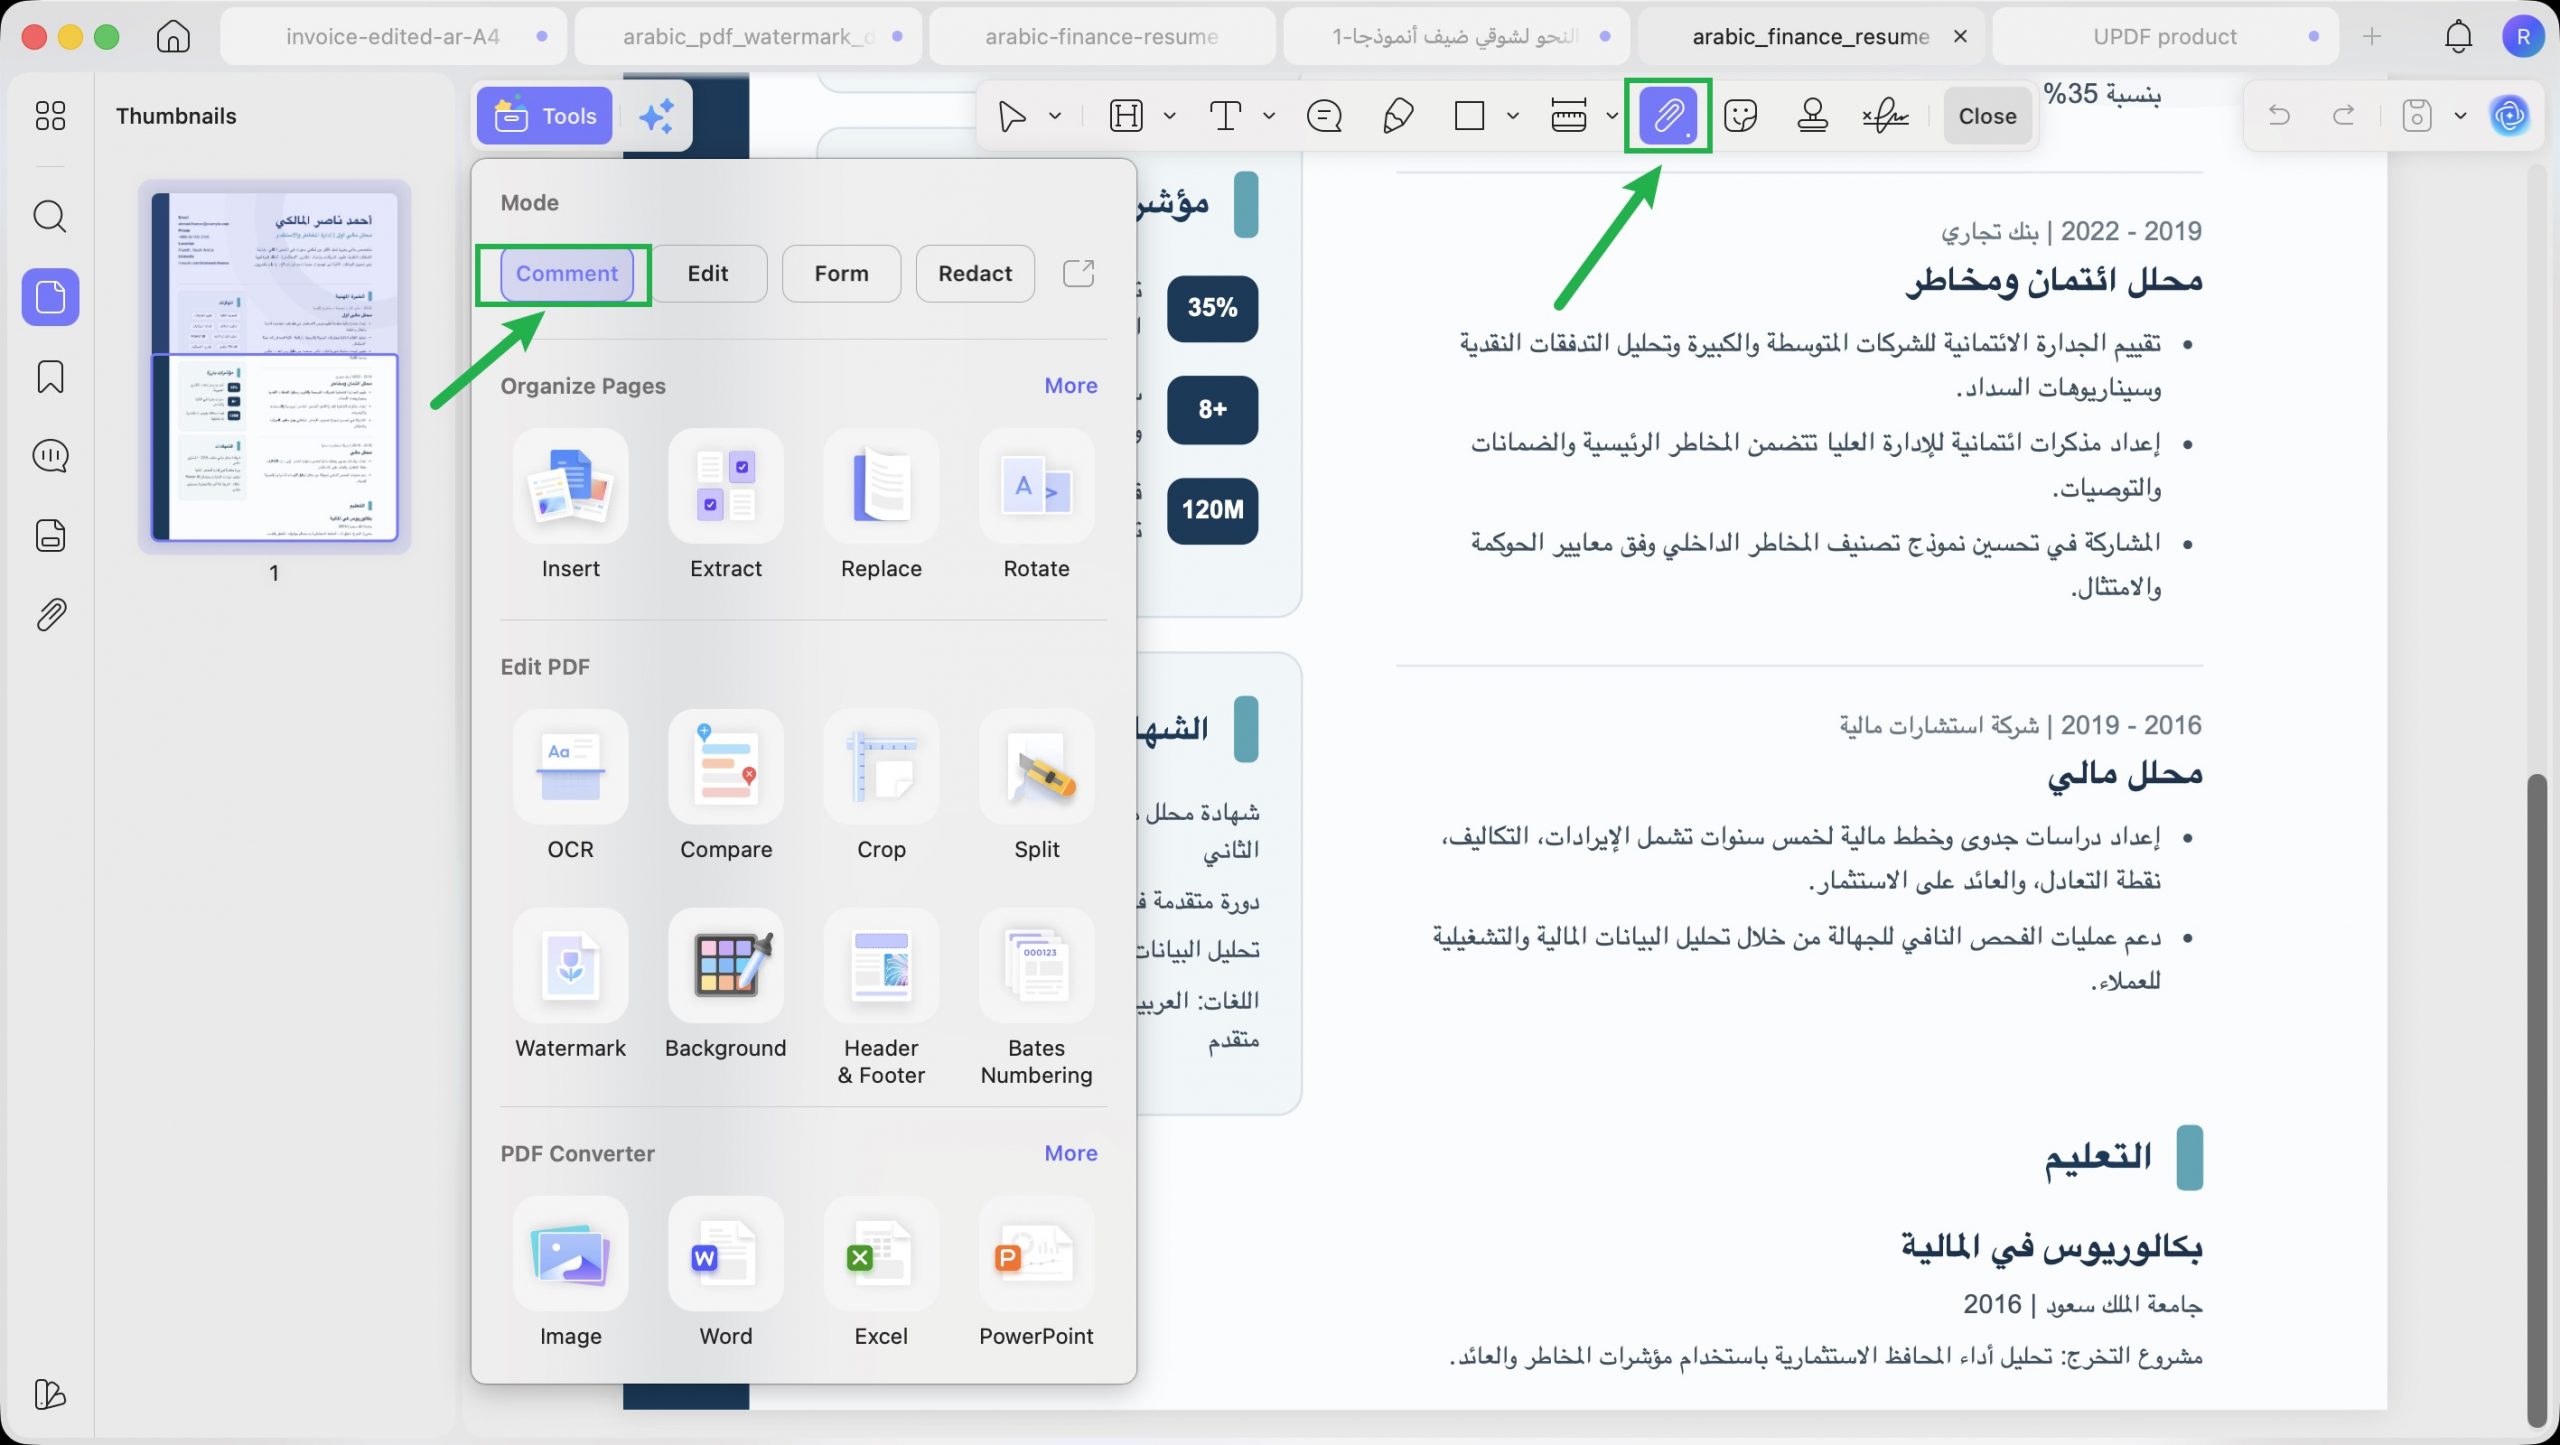Undo the last action
2560x1445 pixels.
[2279, 116]
